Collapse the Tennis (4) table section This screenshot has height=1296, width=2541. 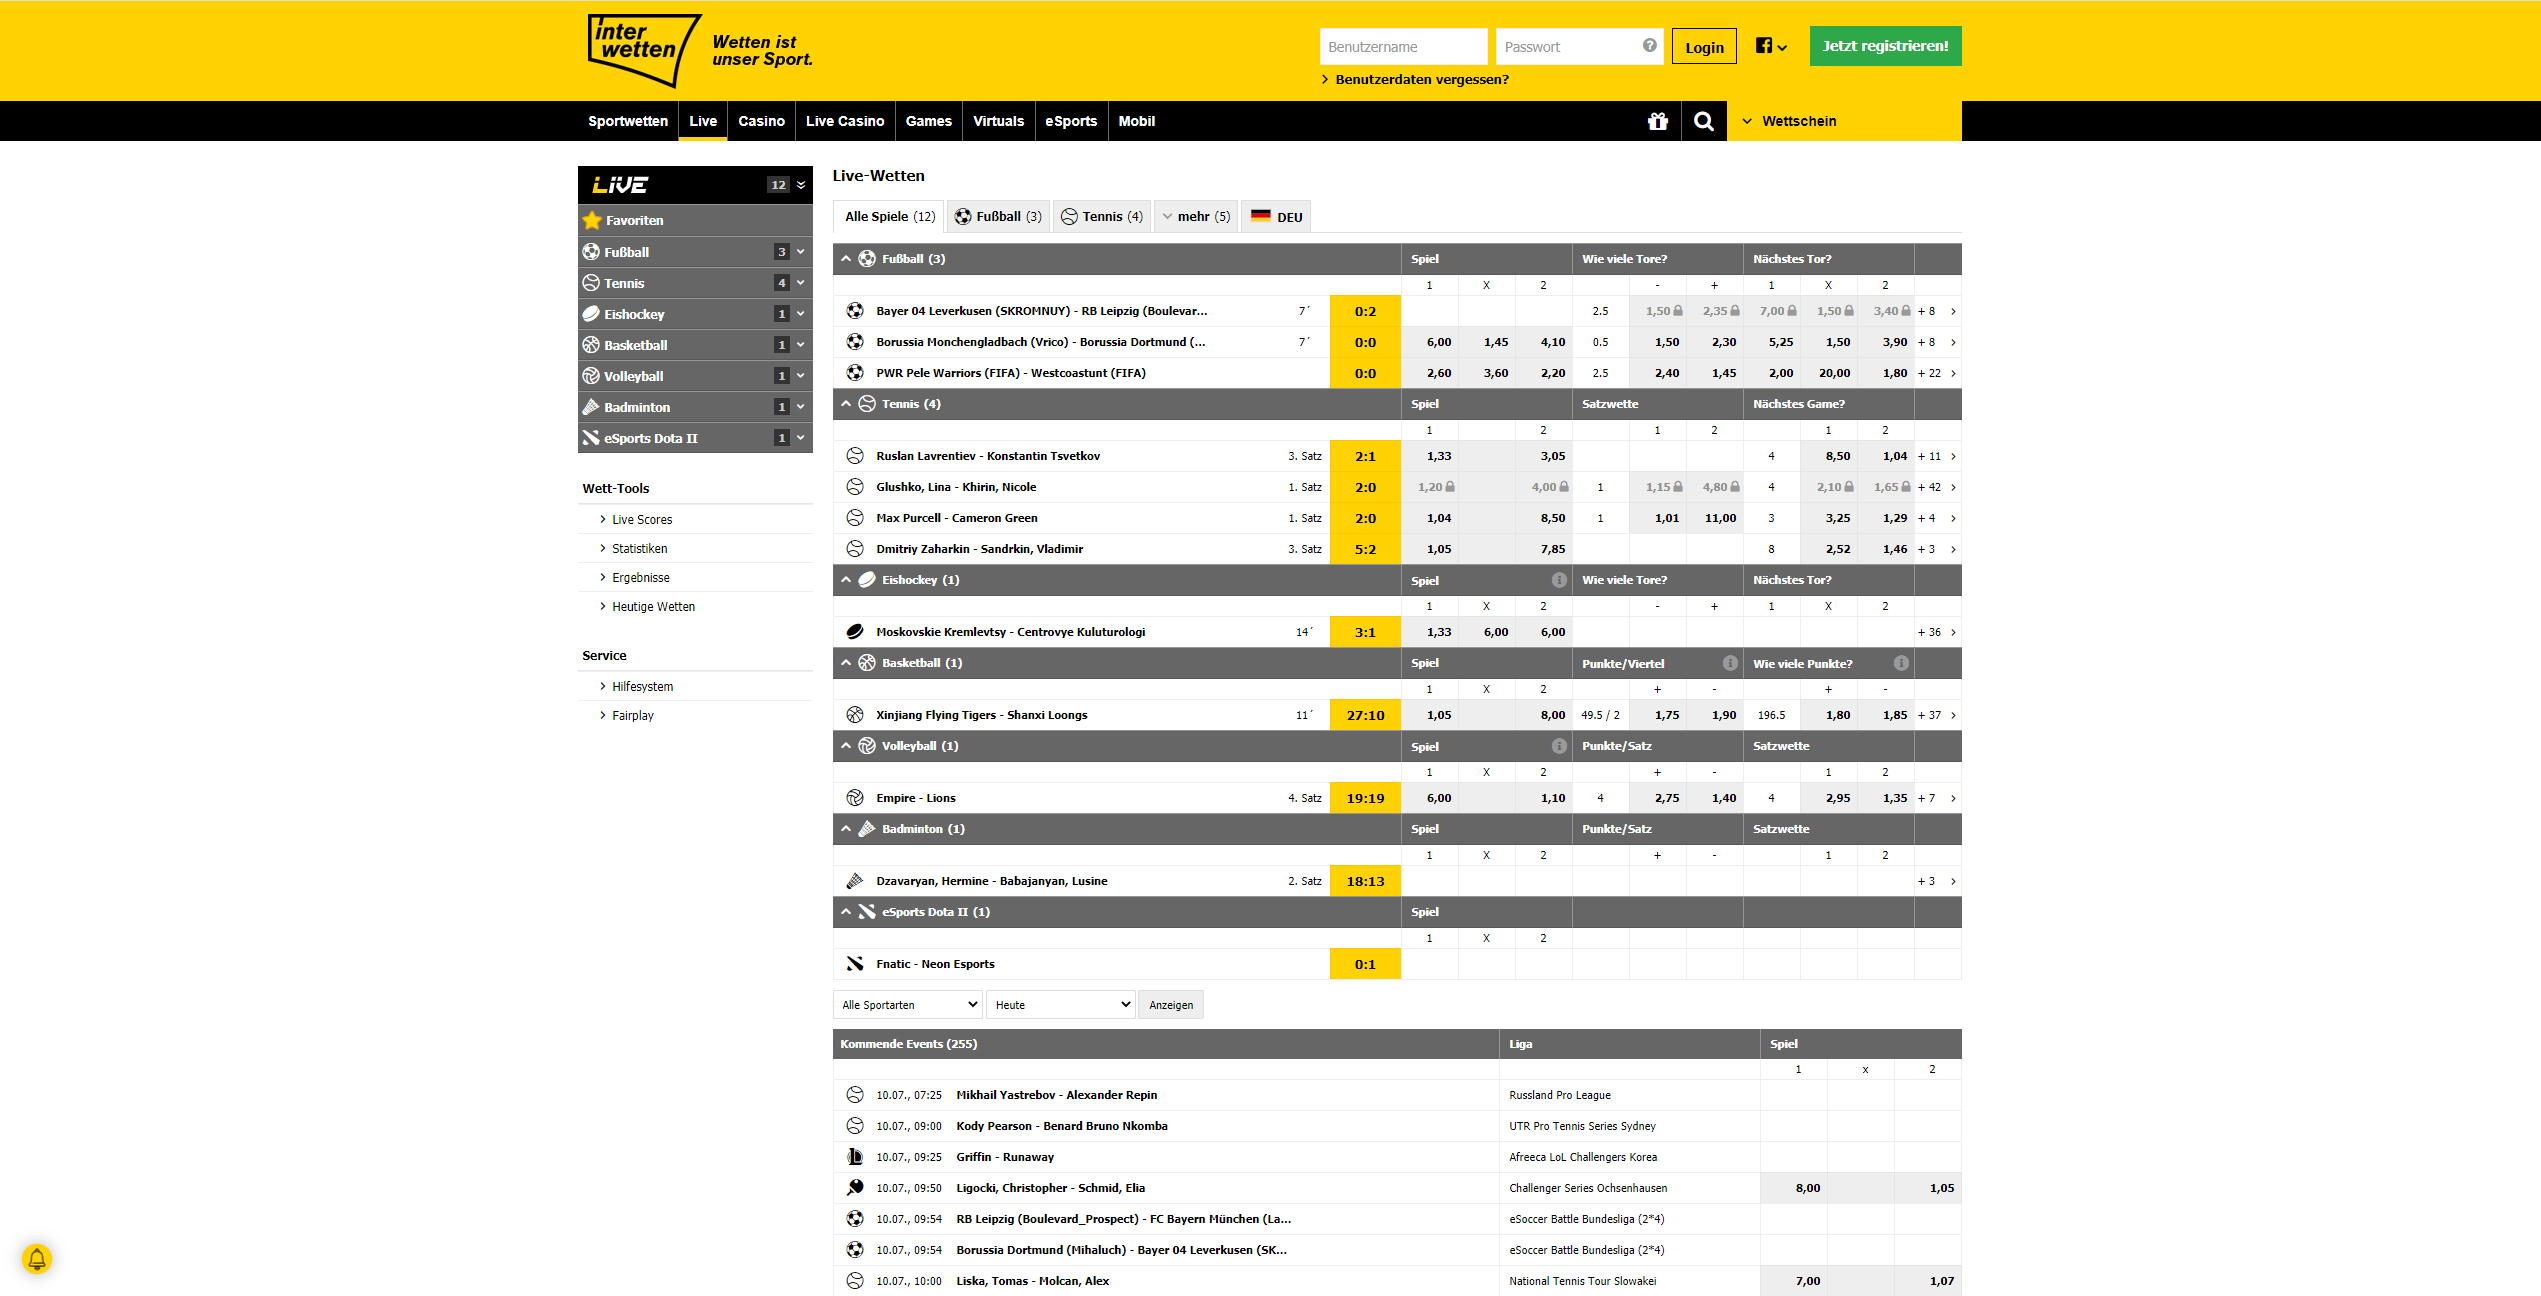tap(846, 404)
